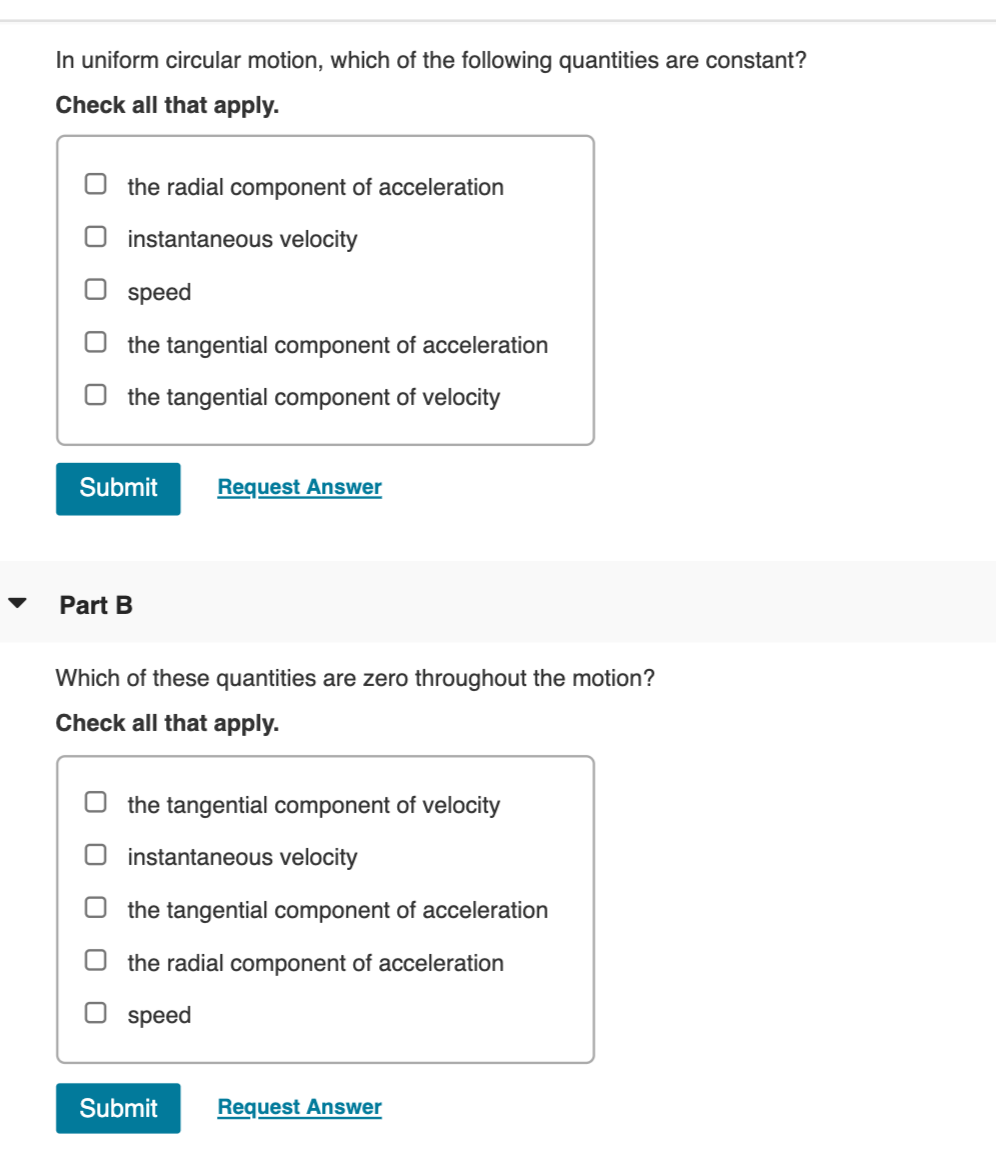Check tangential component of acceleration under Part B
This screenshot has height=1158, width=996.
pos(95,909)
